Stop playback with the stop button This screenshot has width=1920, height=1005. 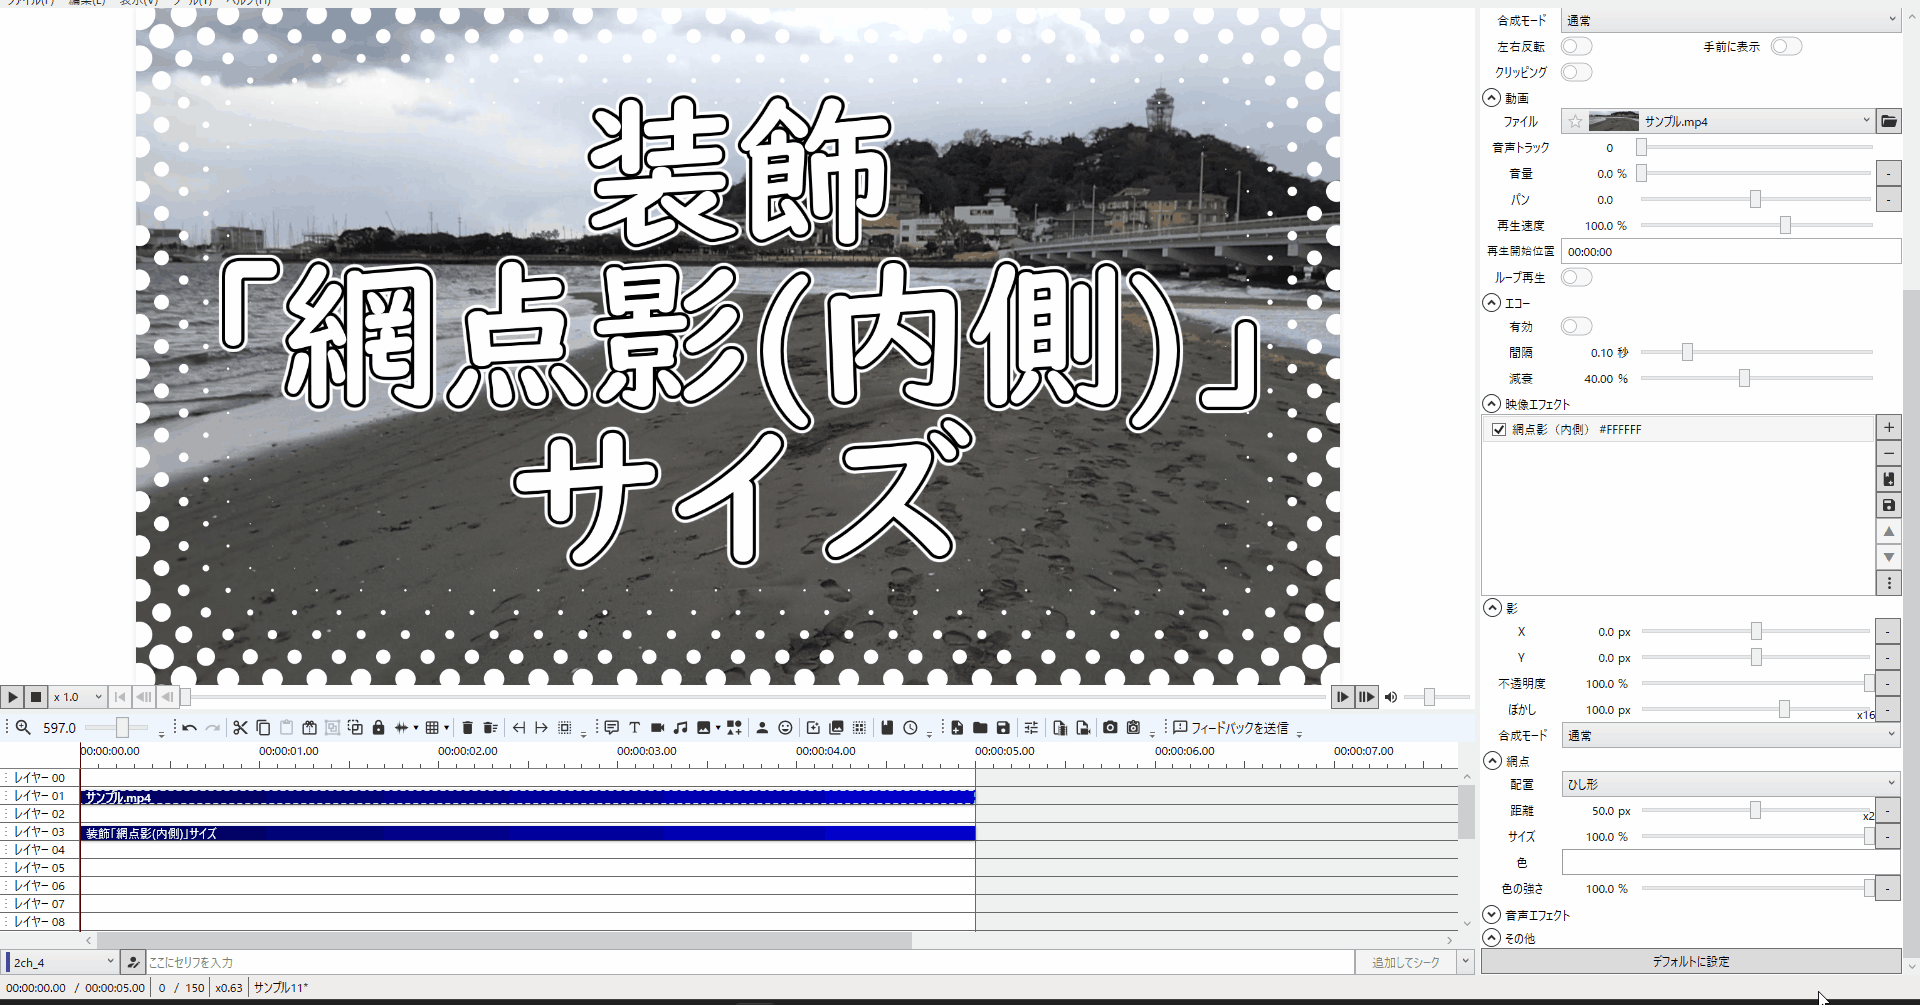(x=36, y=697)
